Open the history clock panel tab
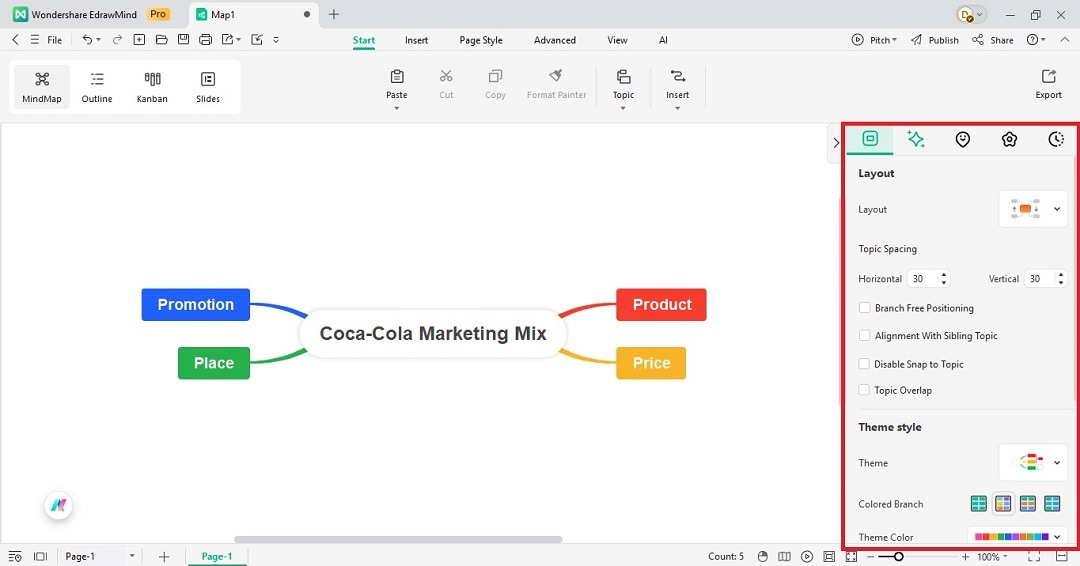This screenshot has width=1080, height=566. click(1056, 139)
